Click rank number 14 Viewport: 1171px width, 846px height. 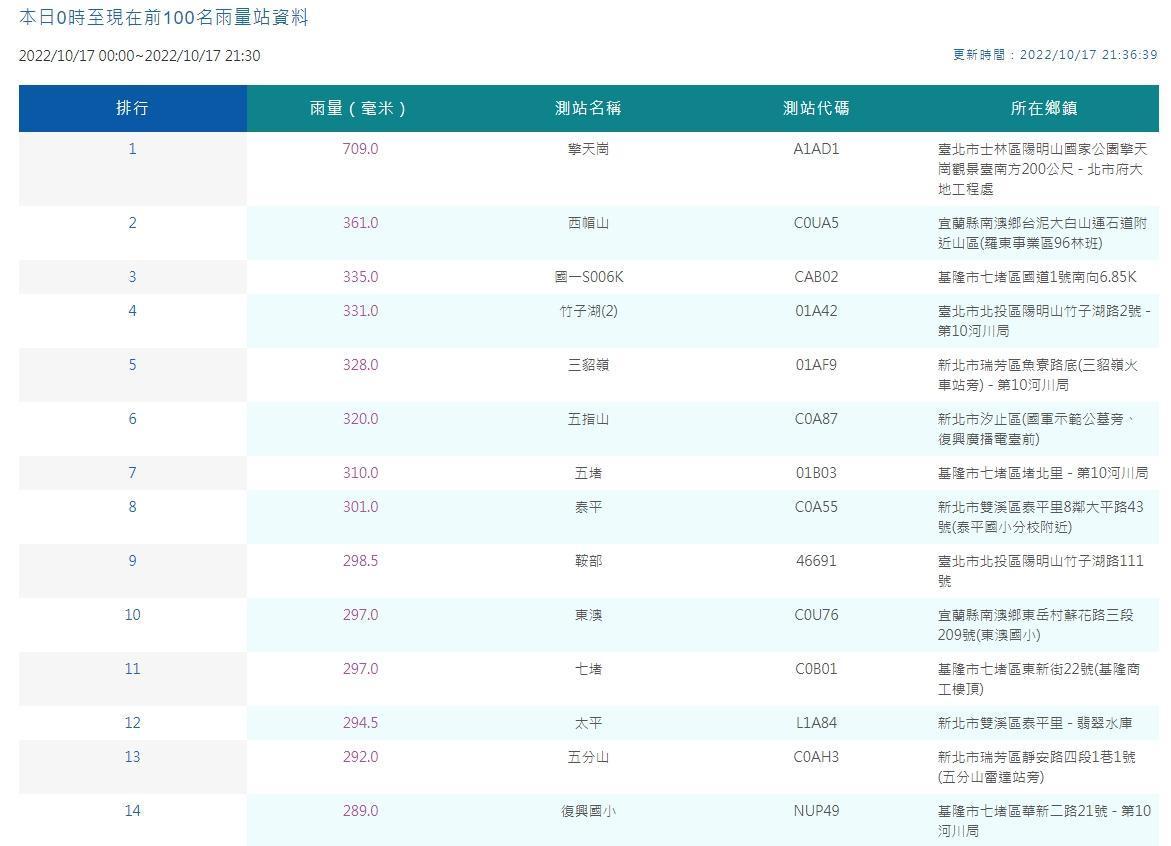132,811
